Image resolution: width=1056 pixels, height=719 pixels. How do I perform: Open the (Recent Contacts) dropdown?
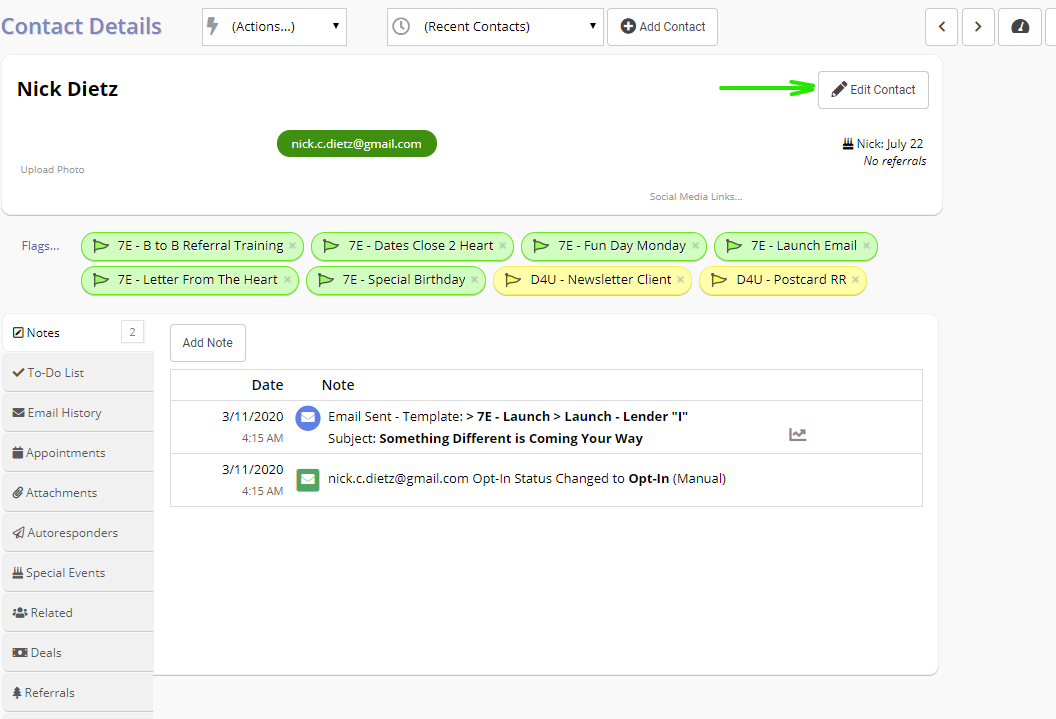tap(495, 27)
